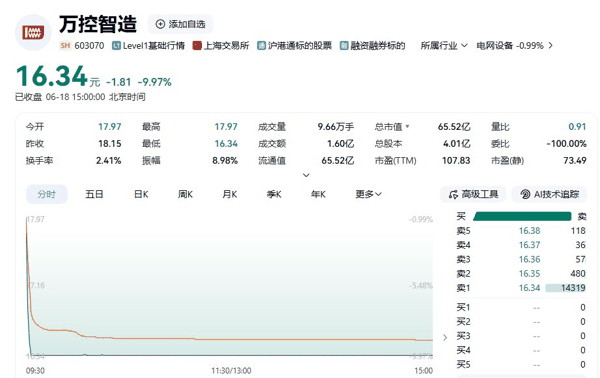Switch to the 五日 tab
Screen dimensions: 600x378
pos(94,194)
